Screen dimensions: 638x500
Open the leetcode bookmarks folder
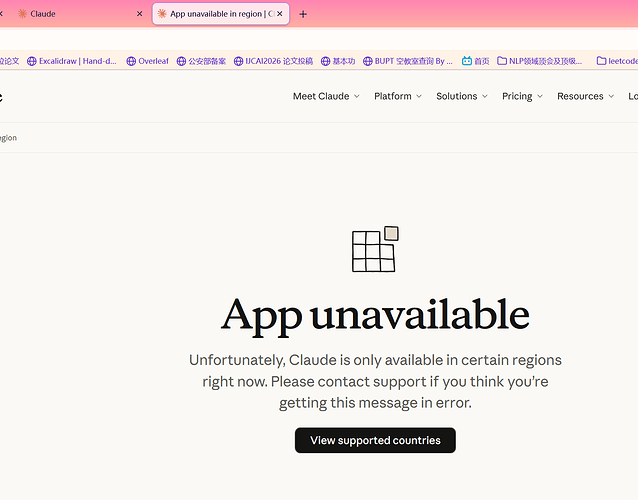click(617, 61)
